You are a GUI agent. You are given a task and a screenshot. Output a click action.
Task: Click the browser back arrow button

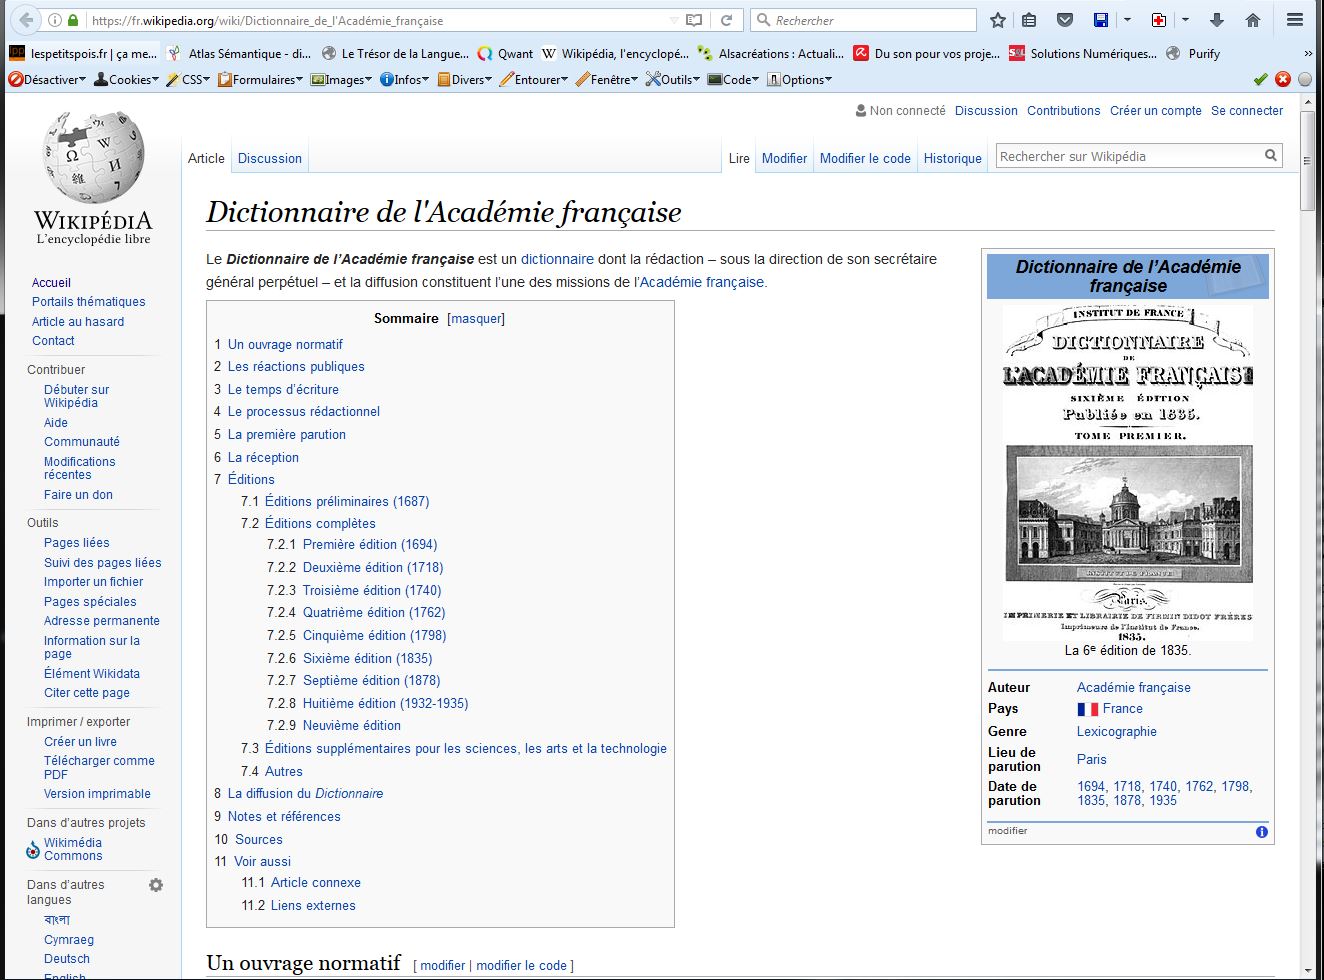(x=25, y=20)
